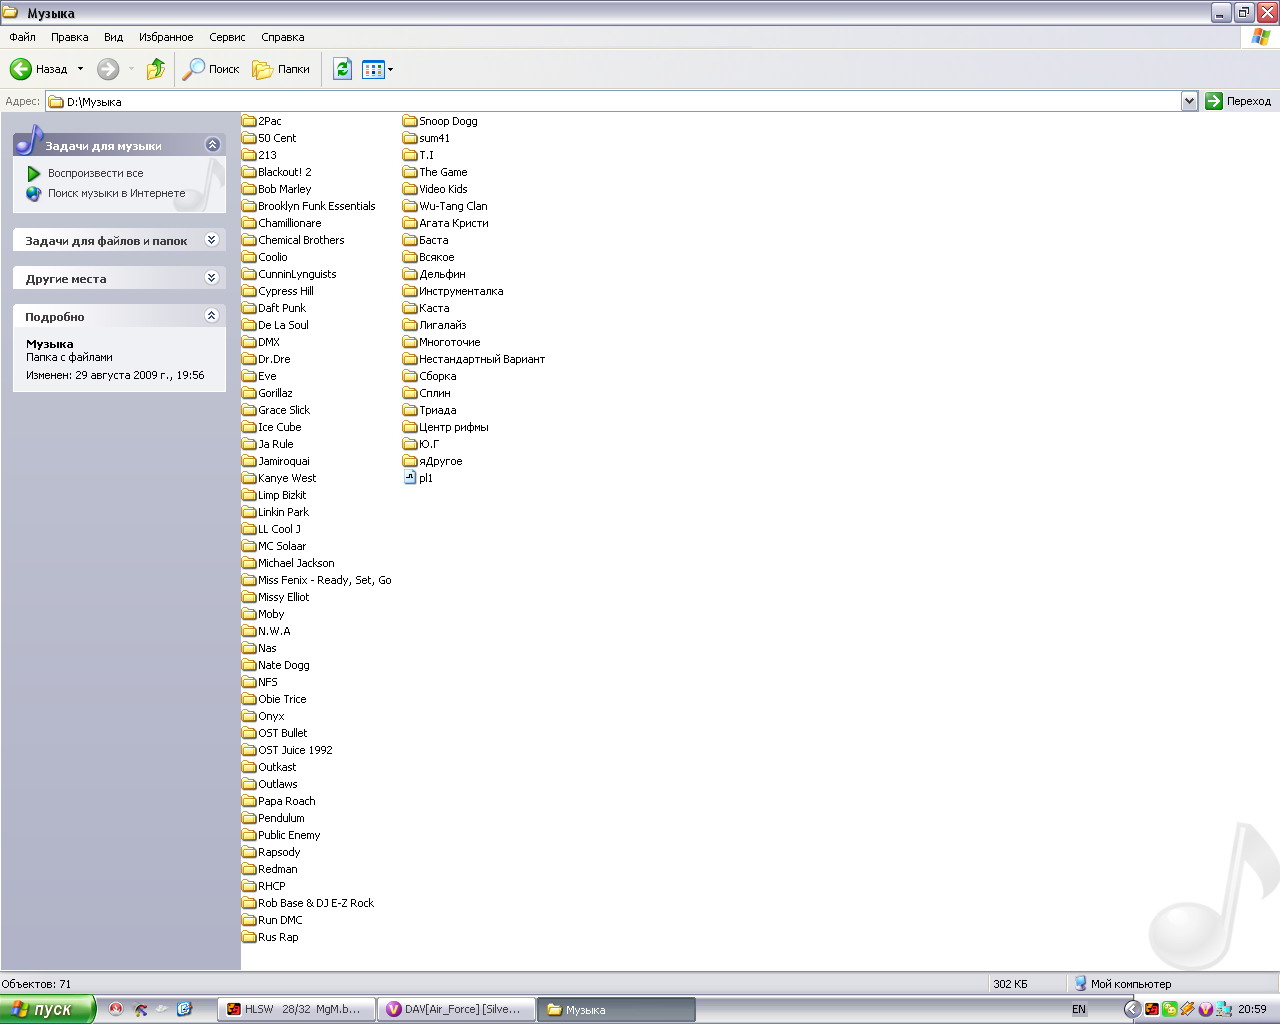Click the play all (Воспроизвести все) link
Screen dimensions: 1280x1024
coord(95,173)
